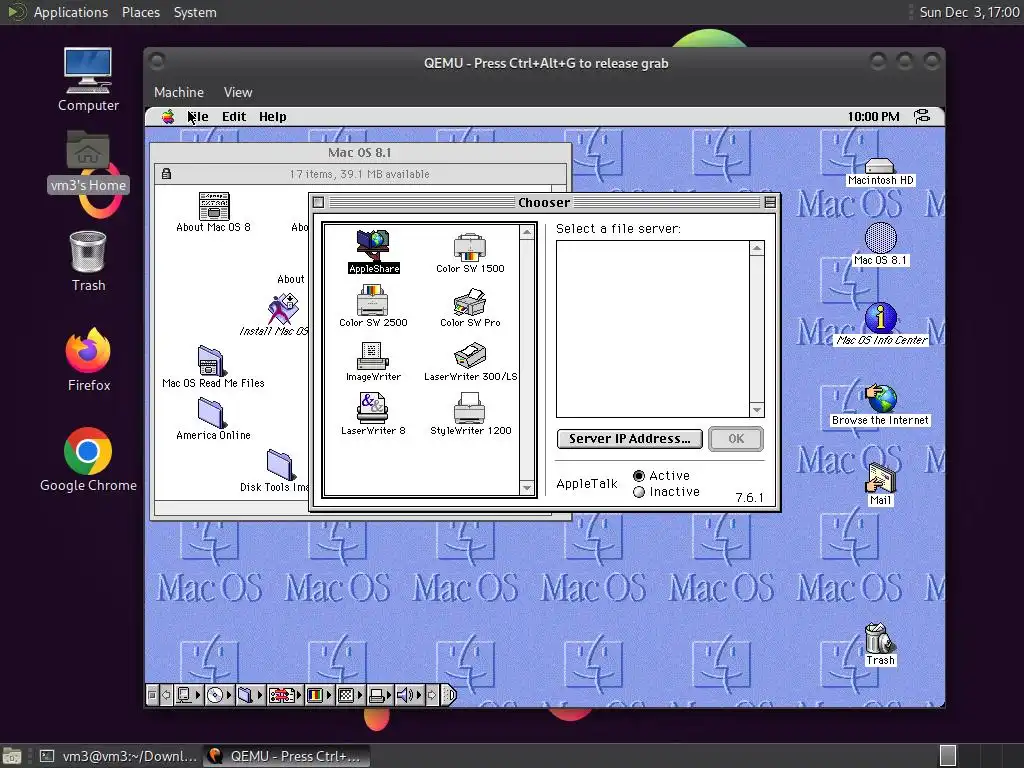Open the QEMU Machine menu
Viewport: 1024px width, 768px height.
click(179, 92)
